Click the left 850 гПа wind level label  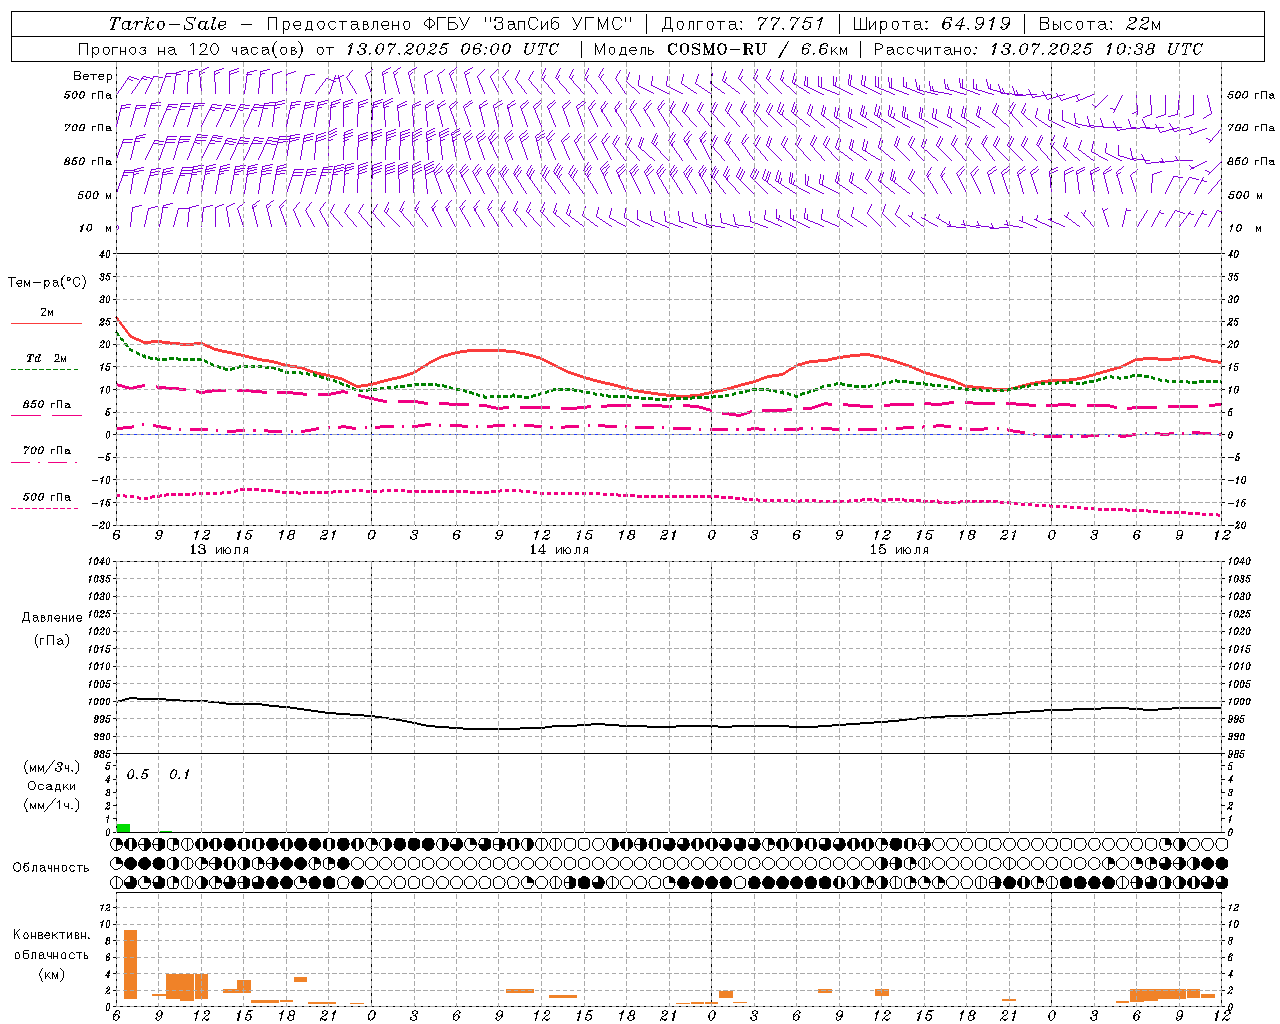(x=88, y=161)
